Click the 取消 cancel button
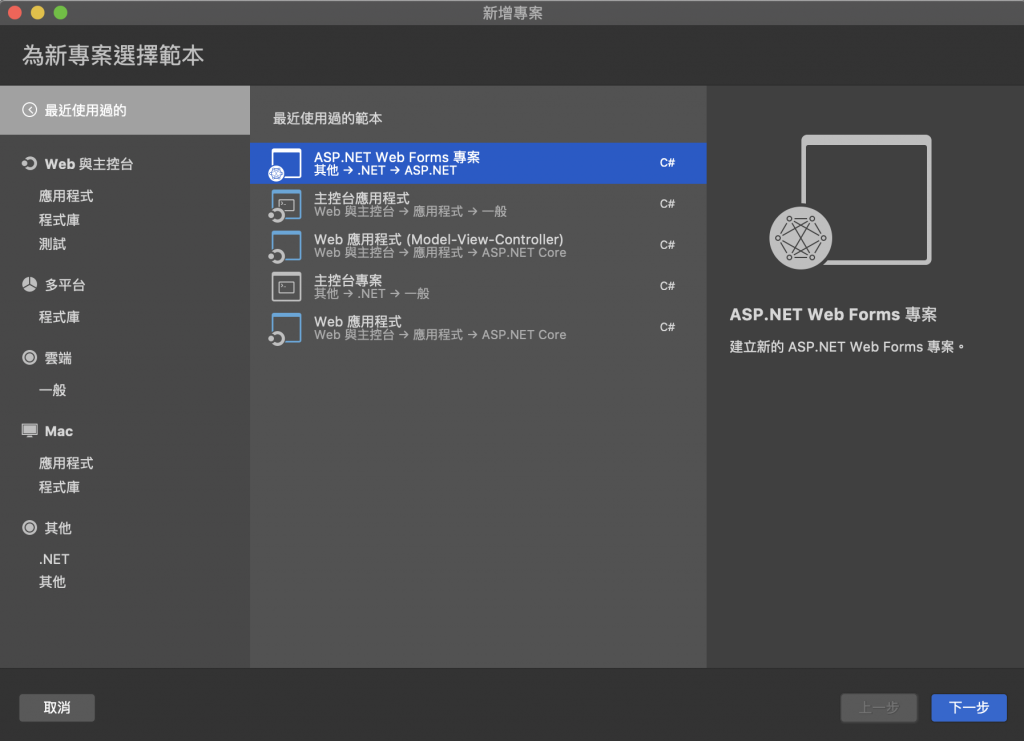 click(x=57, y=707)
